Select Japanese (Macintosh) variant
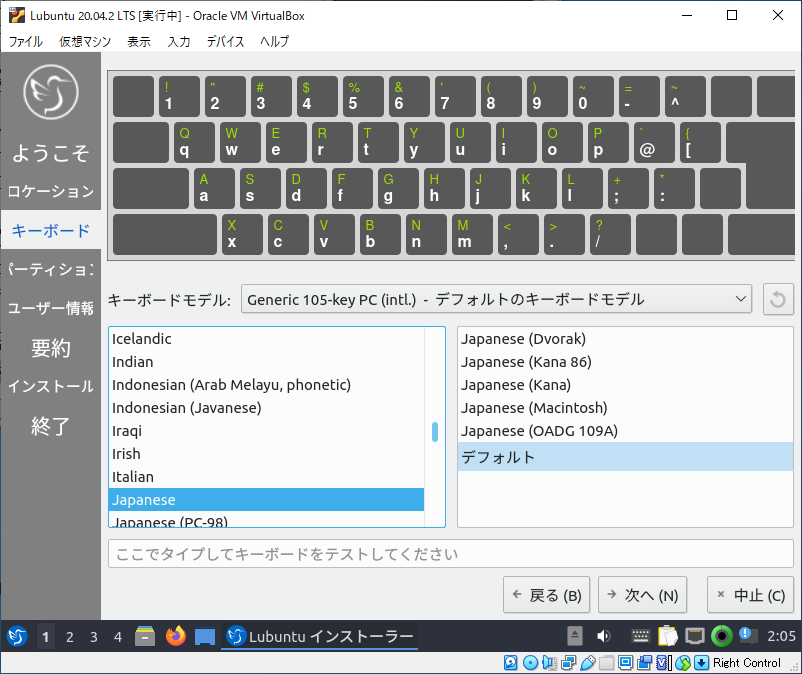This screenshot has width=802, height=674. [x=625, y=408]
